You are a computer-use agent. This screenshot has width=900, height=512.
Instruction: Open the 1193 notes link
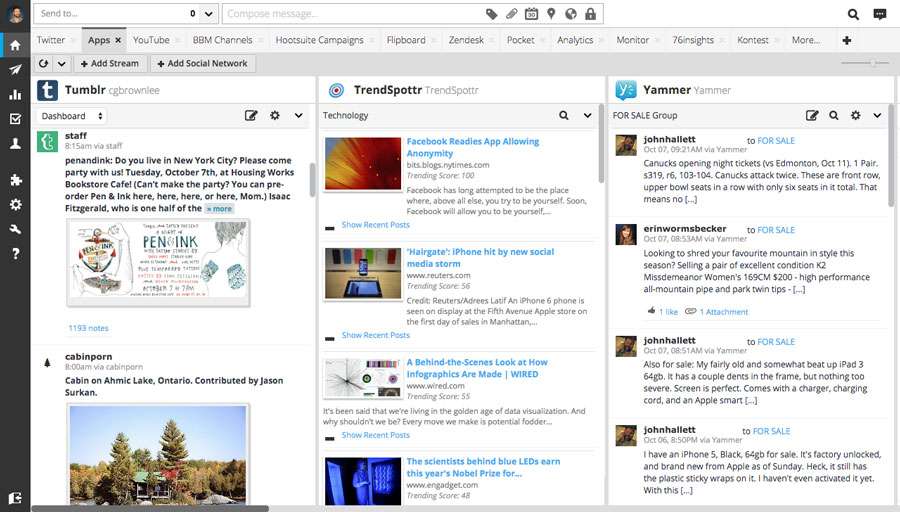(88, 328)
